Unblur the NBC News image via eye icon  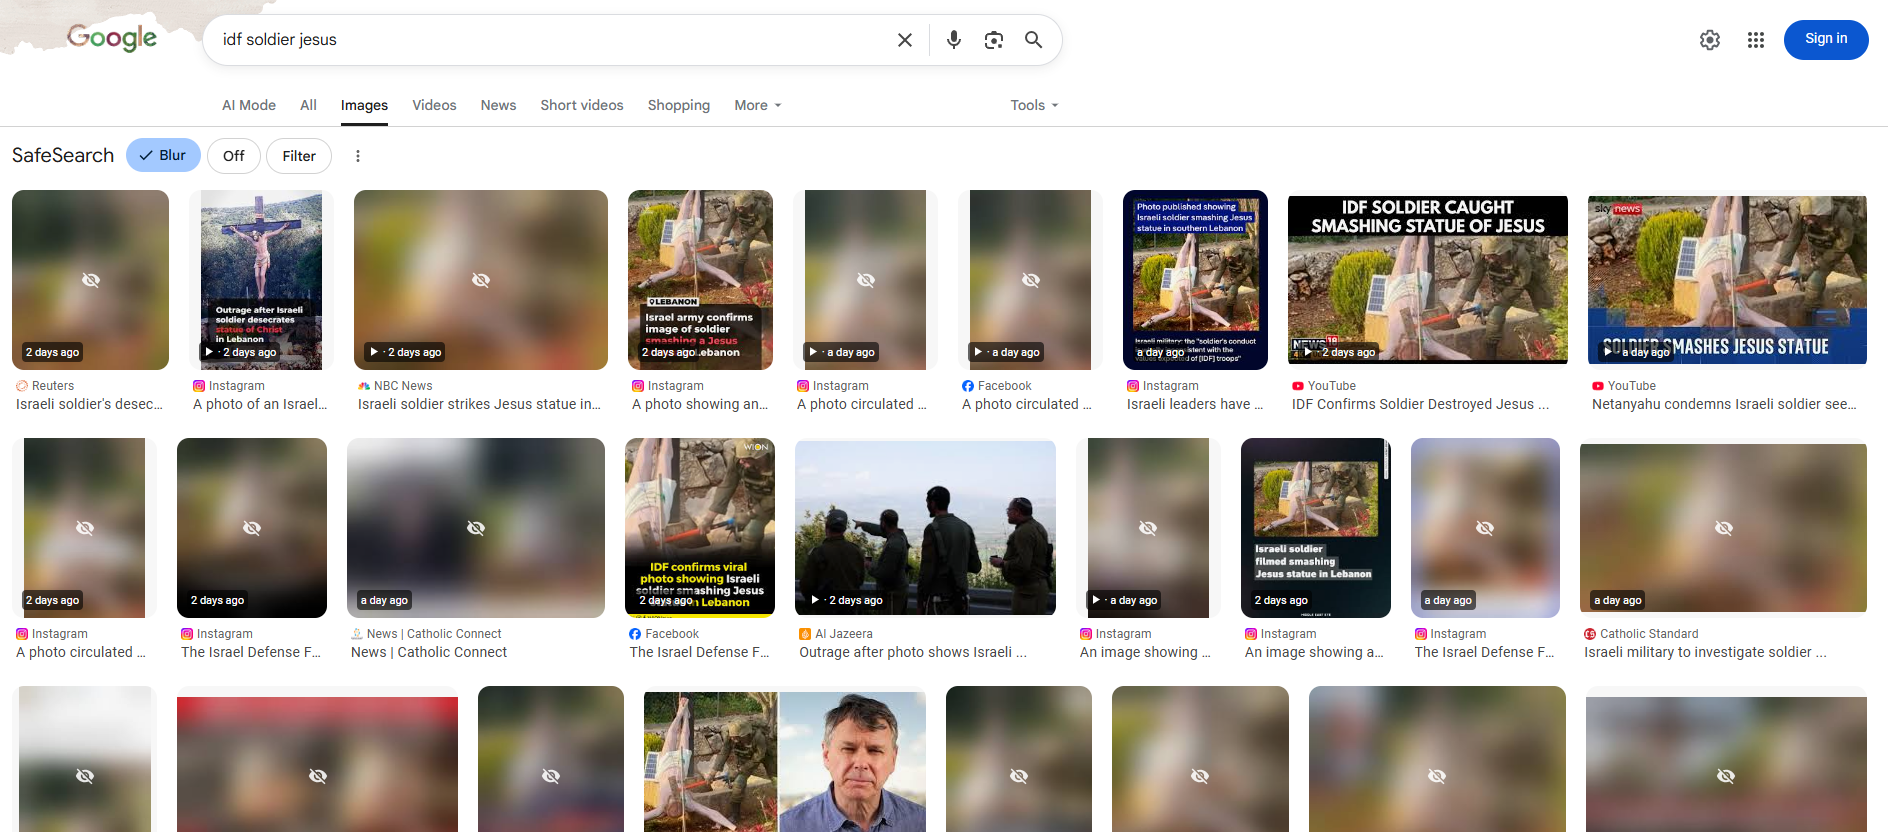click(481, 280)
